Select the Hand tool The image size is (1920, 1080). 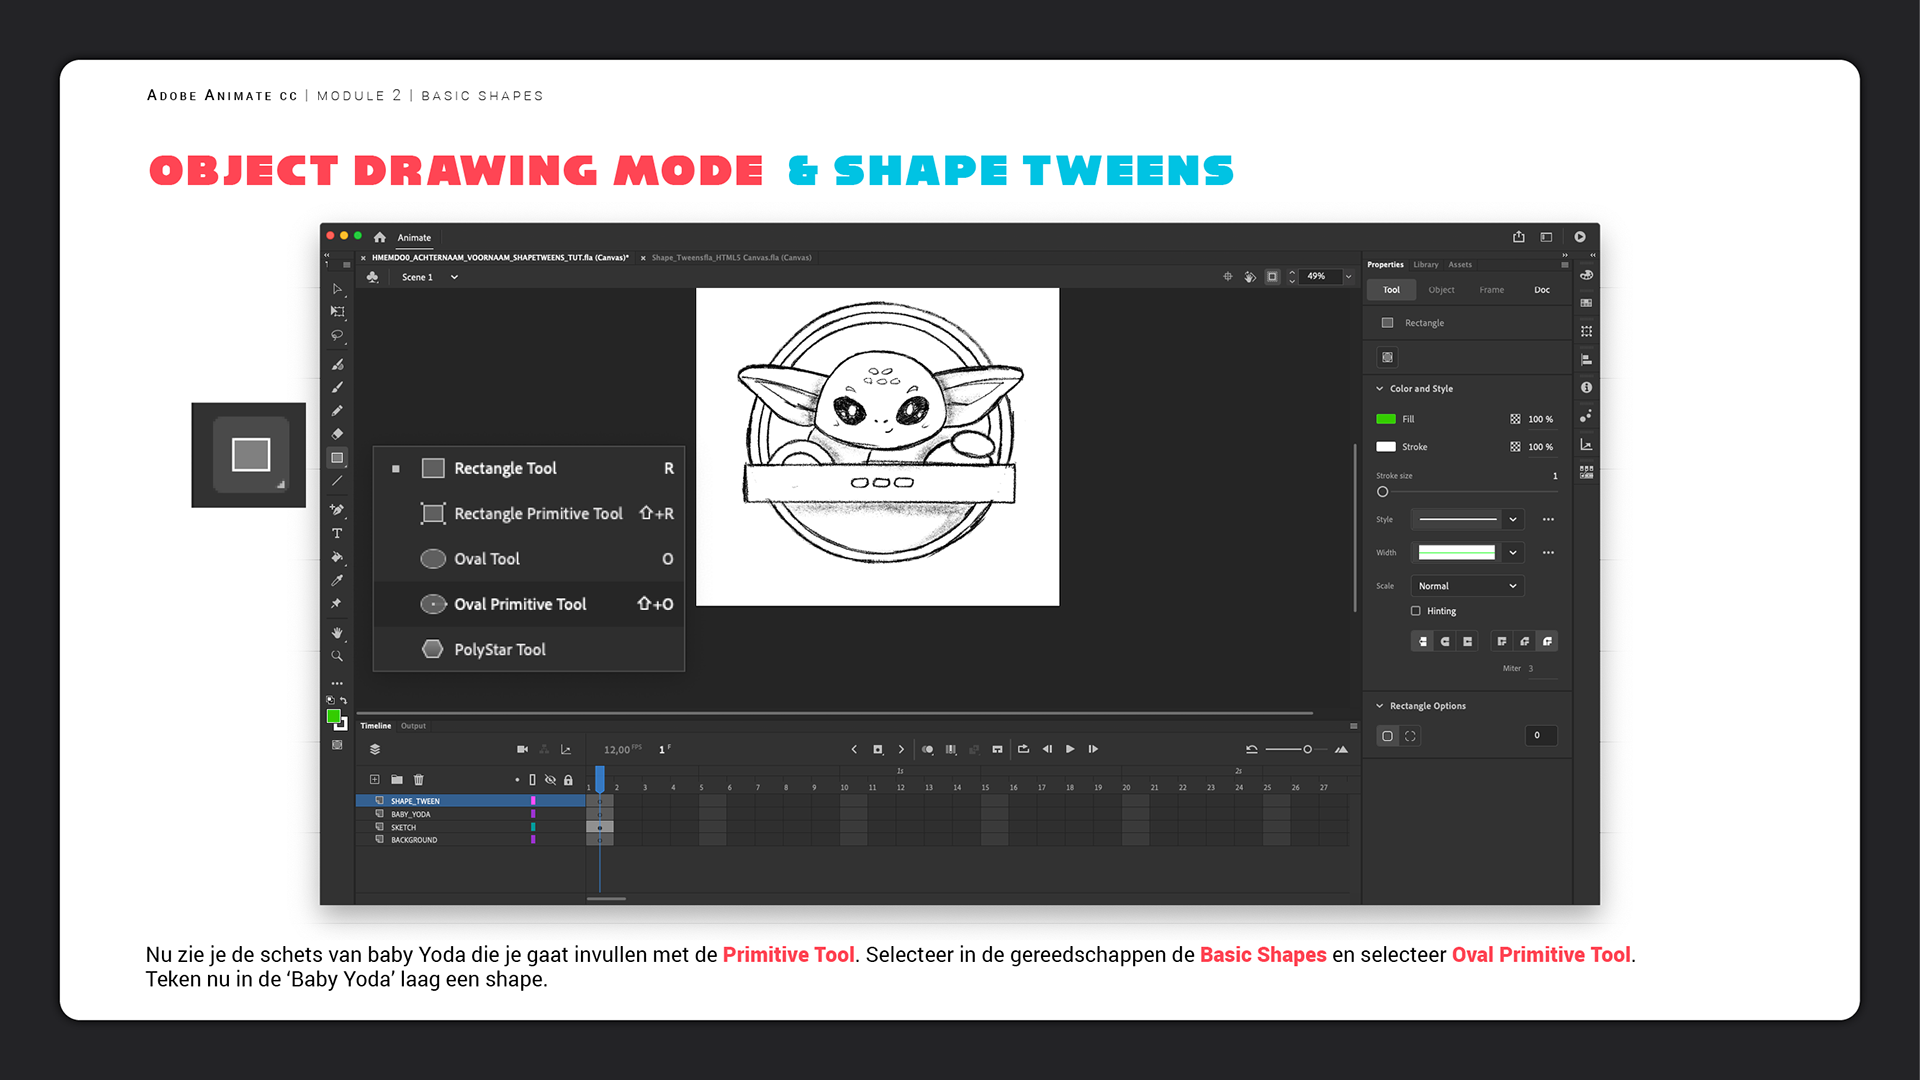337,632
